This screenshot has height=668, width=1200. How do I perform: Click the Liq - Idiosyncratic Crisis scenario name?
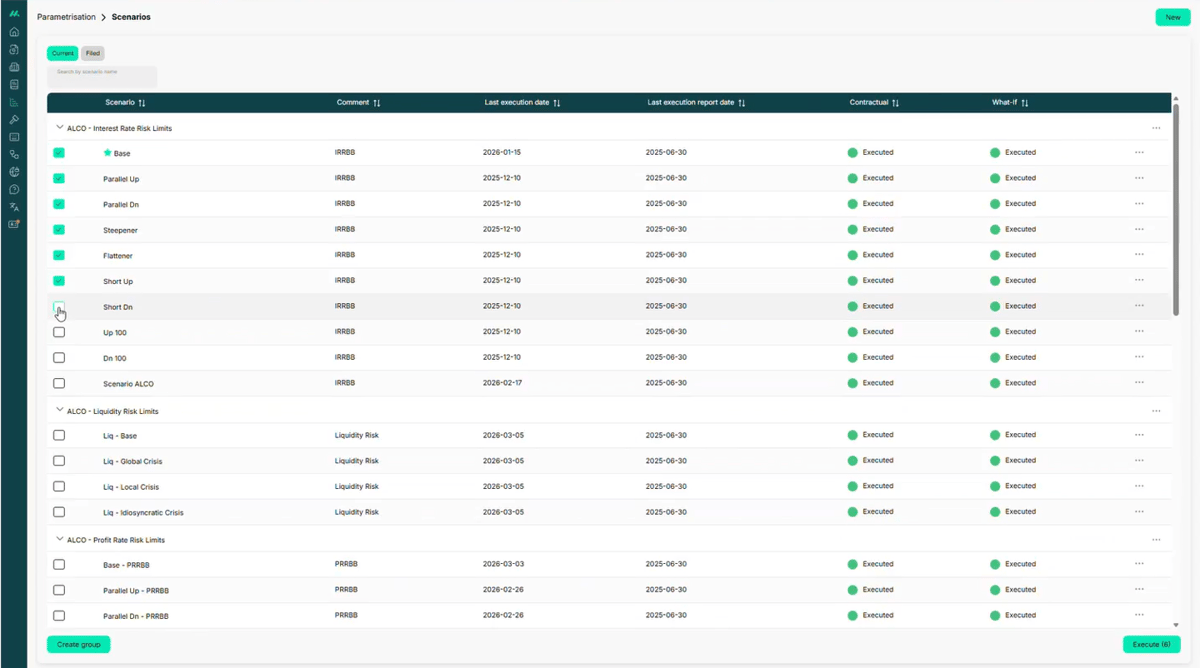pyautogui.click(x=143, y=513)
